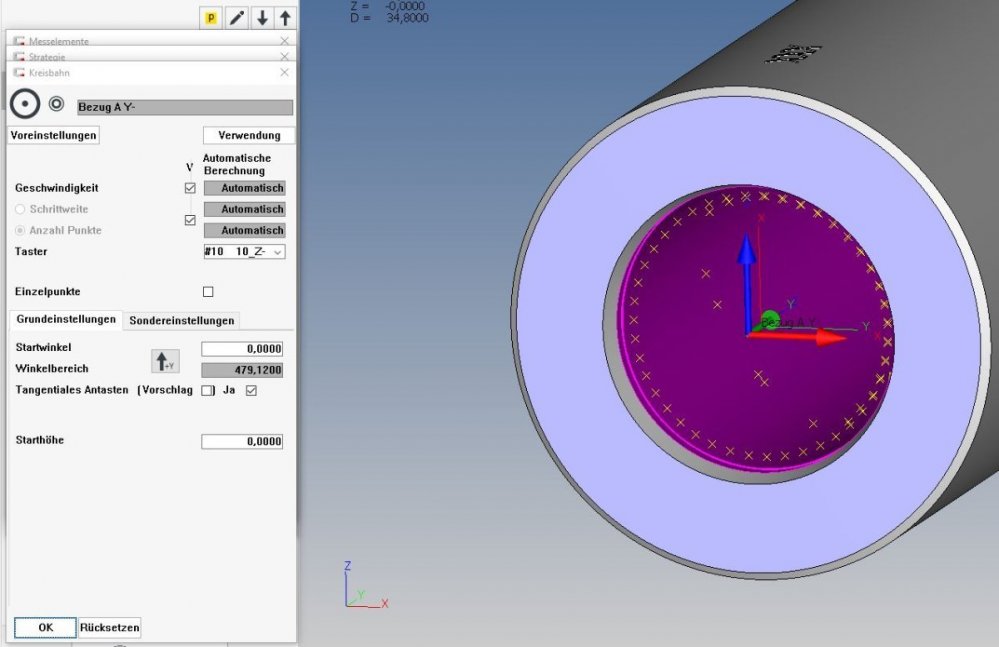Click the up arrow toolbar icon
Image resolution: width=999 pixels, height=647 pixels.
tap(285, 18)
